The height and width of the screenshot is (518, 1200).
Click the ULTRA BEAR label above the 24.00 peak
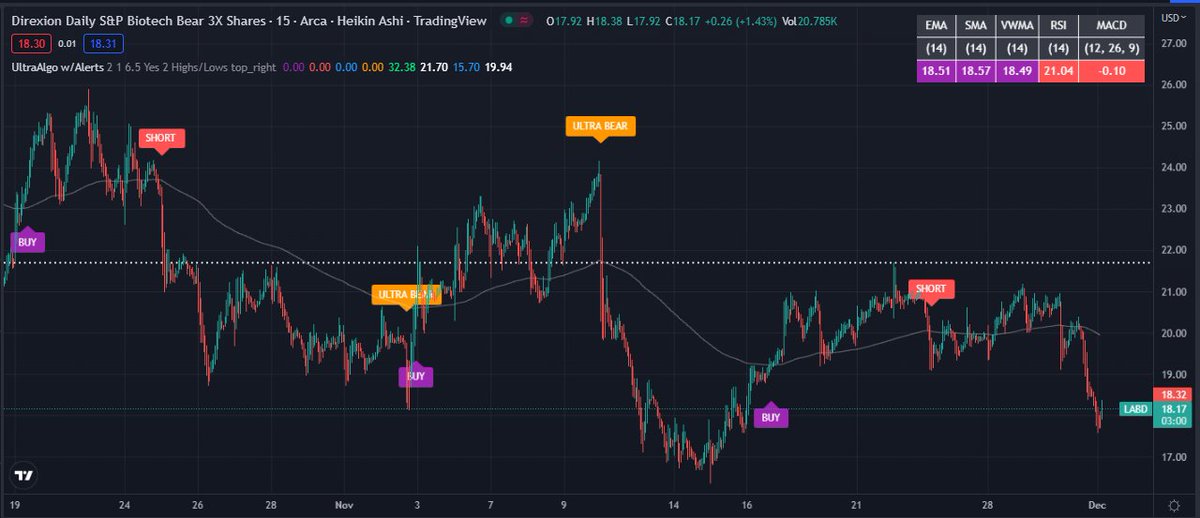[600, 126]
